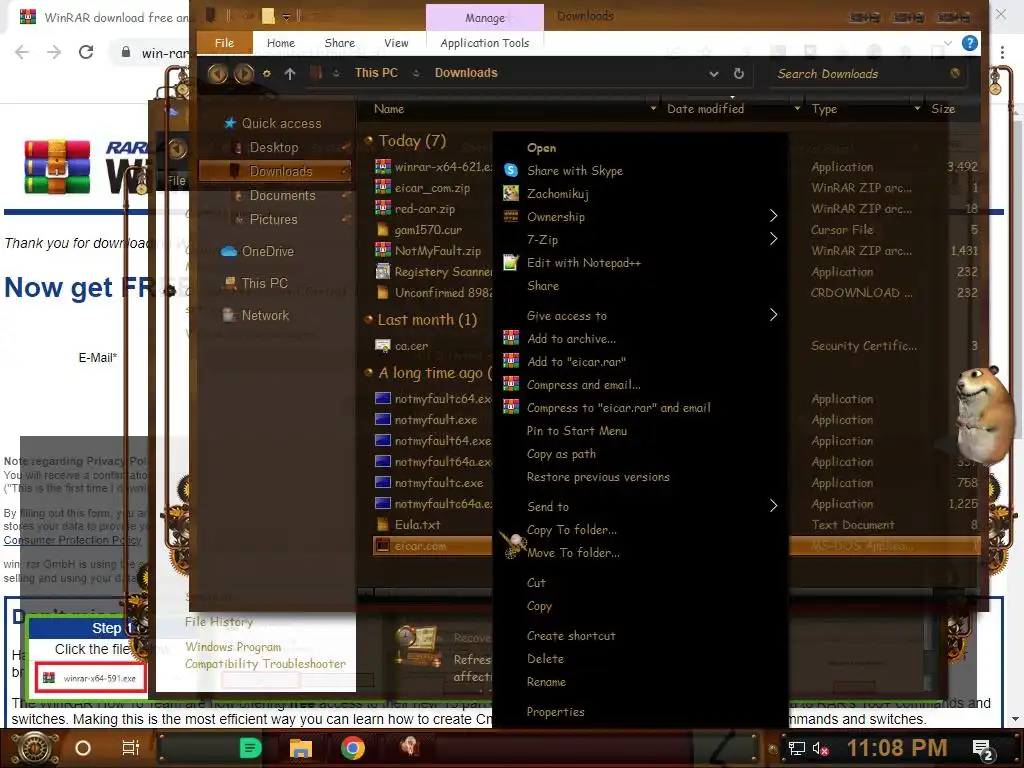Viewport: 1024px width, 768px height.
Task: Open green notes app on taskbar
Action: click(251, 748)
